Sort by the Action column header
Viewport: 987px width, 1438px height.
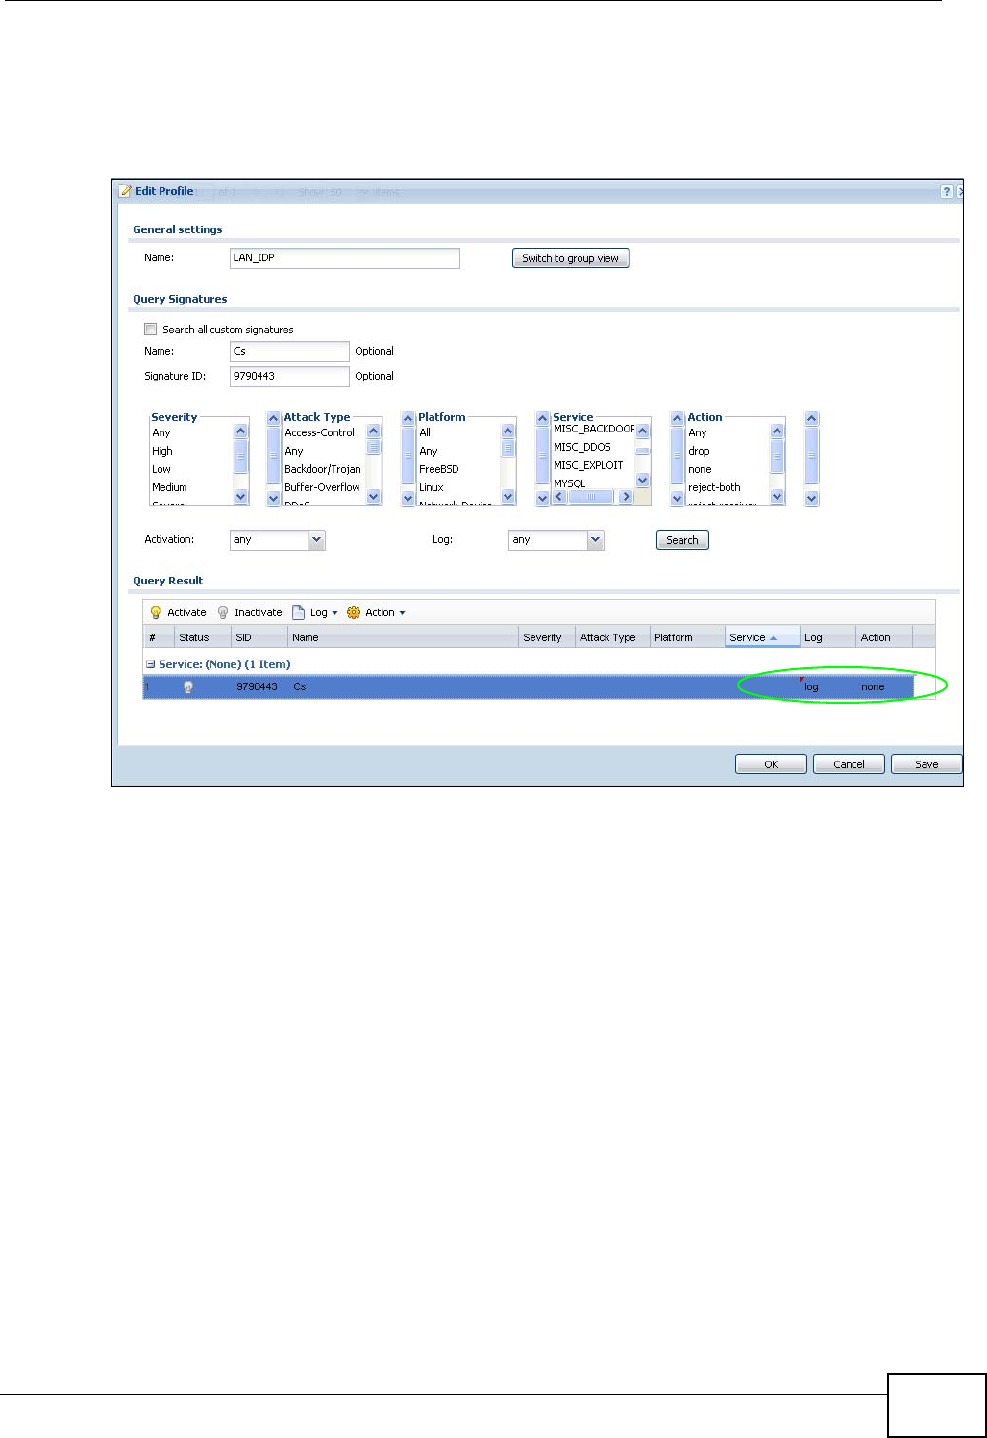[884, 637]
